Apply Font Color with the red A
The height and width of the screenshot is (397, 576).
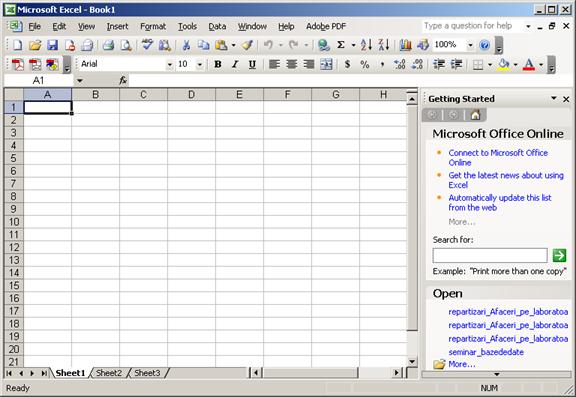point(529,64)
